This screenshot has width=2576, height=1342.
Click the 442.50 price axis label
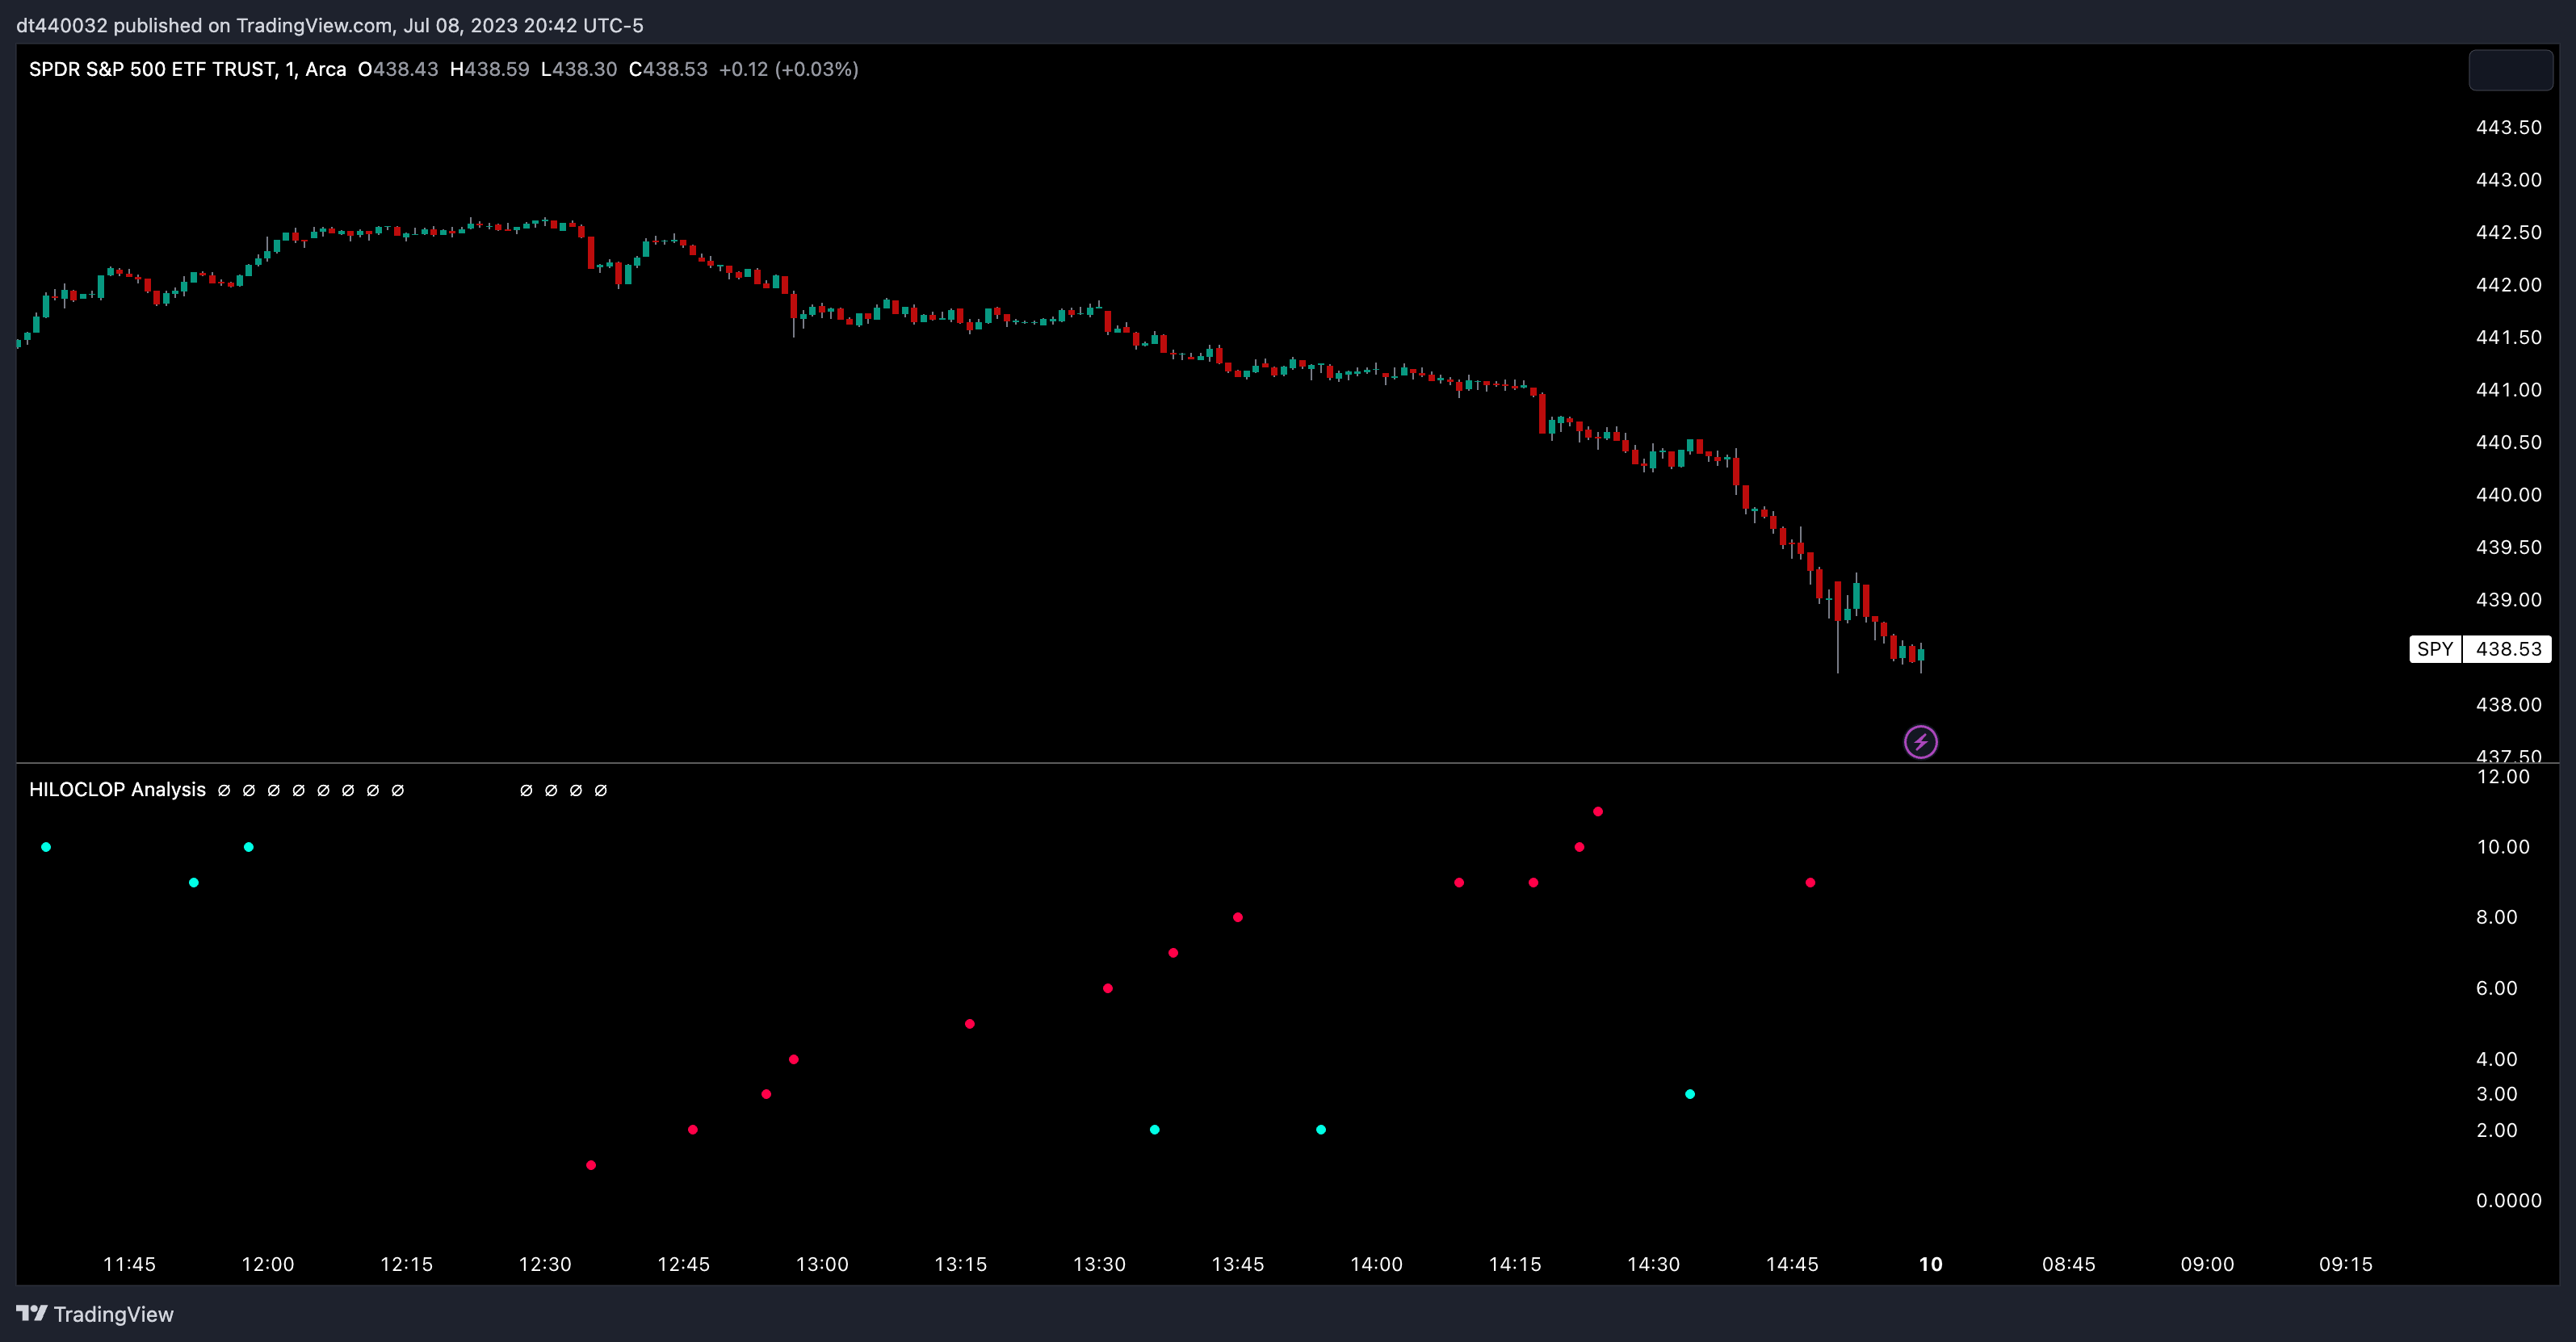2508,232
